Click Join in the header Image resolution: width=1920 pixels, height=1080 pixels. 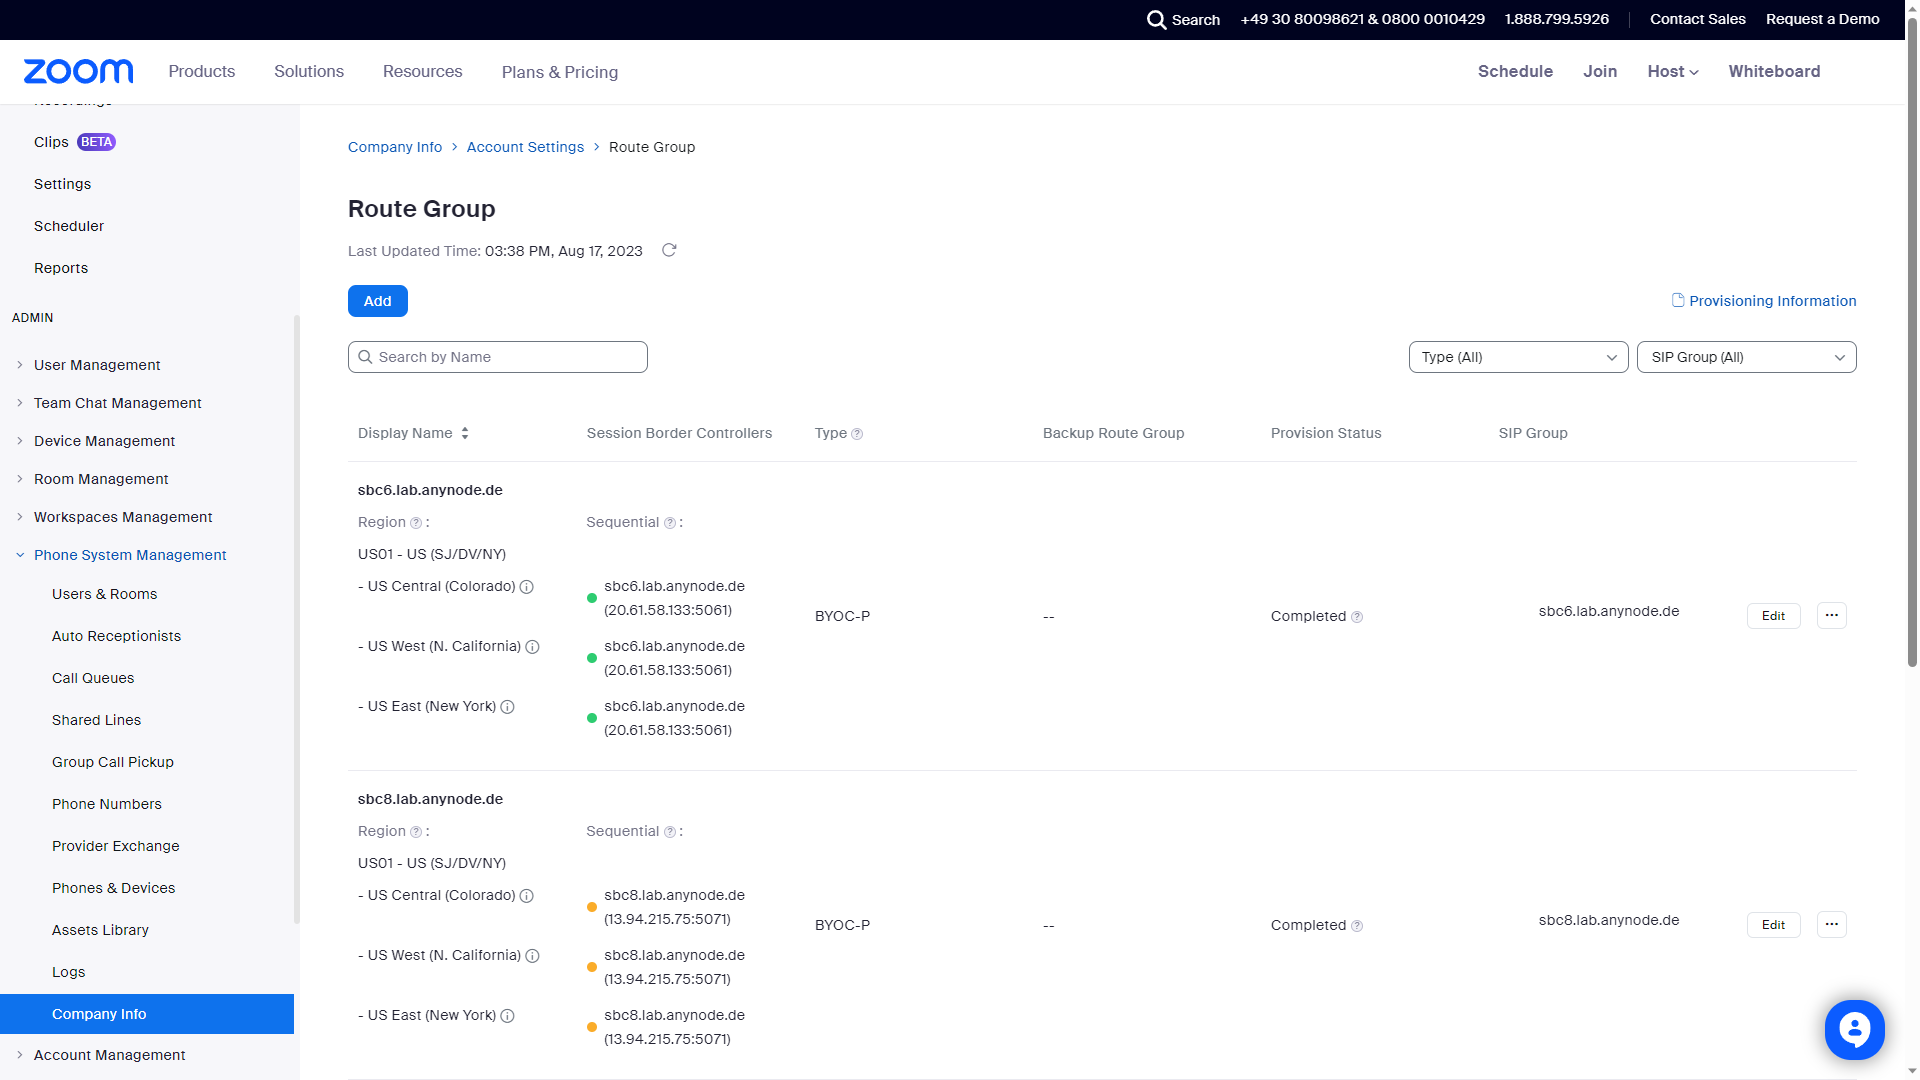tap(1600, 71)
